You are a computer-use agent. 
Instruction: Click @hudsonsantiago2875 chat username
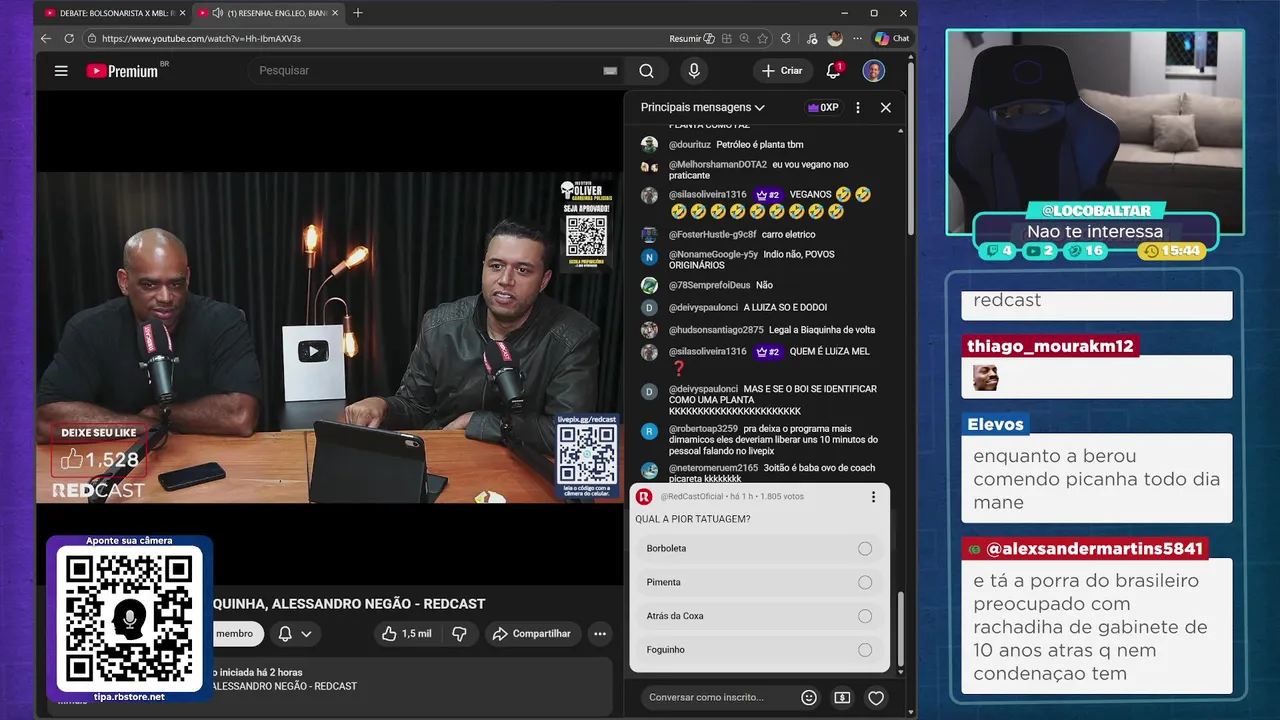[x=716, y=330]
